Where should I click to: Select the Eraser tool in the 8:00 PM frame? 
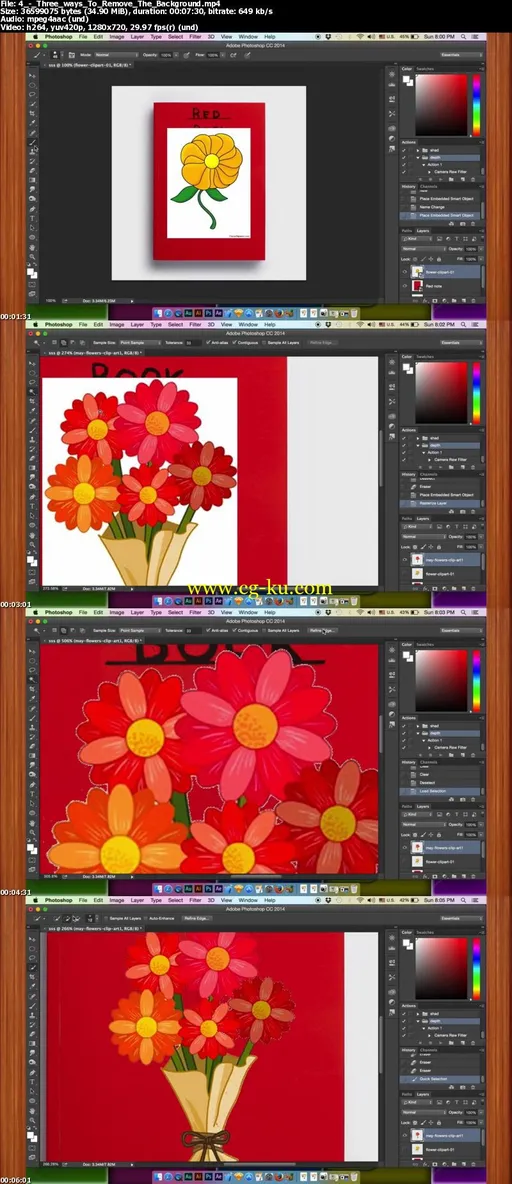tap(32, 171)
